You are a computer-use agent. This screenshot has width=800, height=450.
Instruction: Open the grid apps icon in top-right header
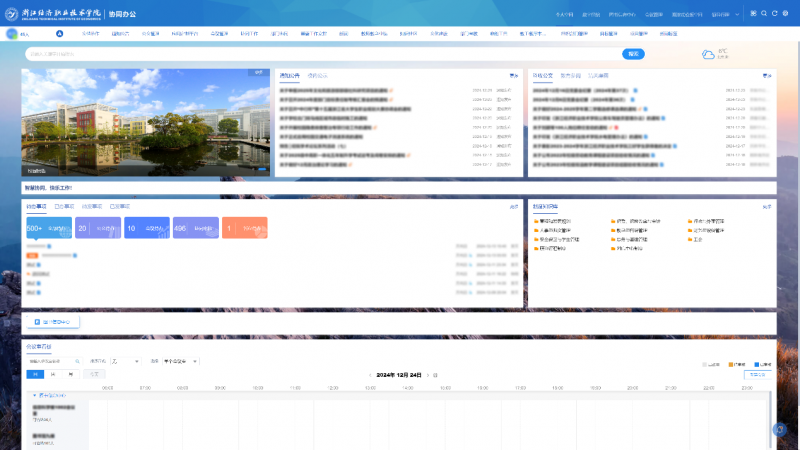pos(752,14)
